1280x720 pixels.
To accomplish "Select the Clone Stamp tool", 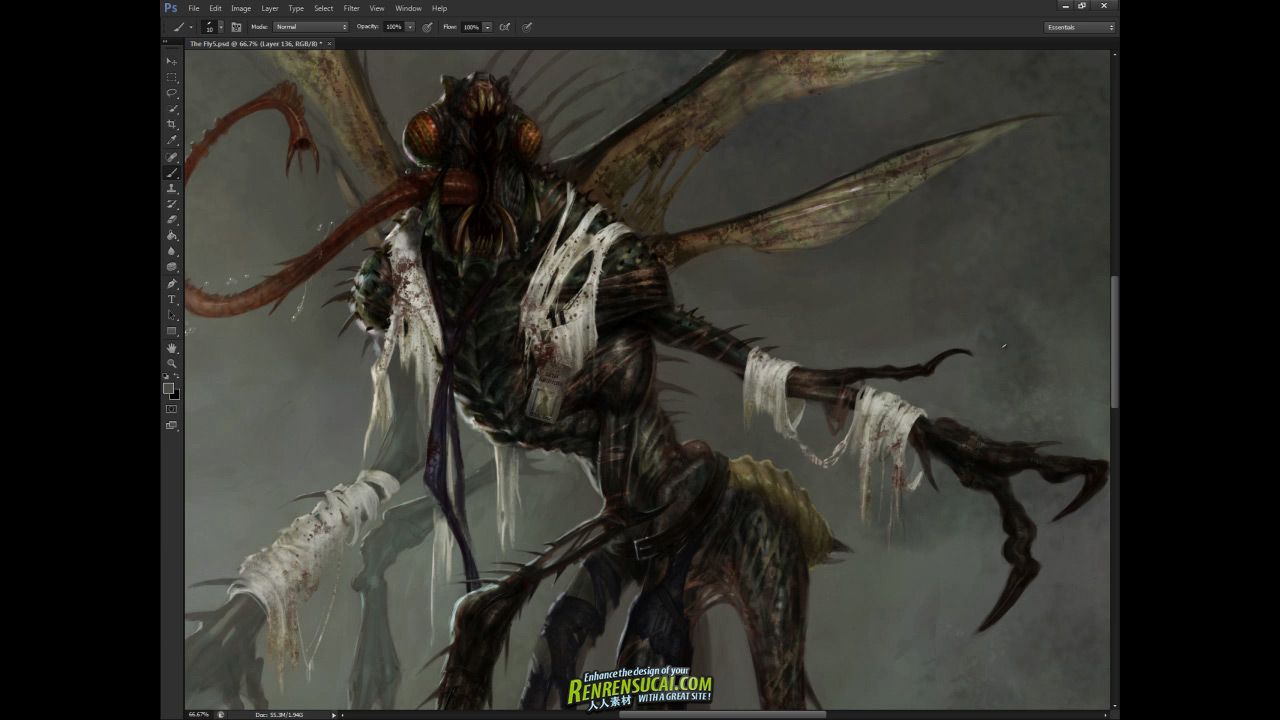I will click(x=172, y=188).
